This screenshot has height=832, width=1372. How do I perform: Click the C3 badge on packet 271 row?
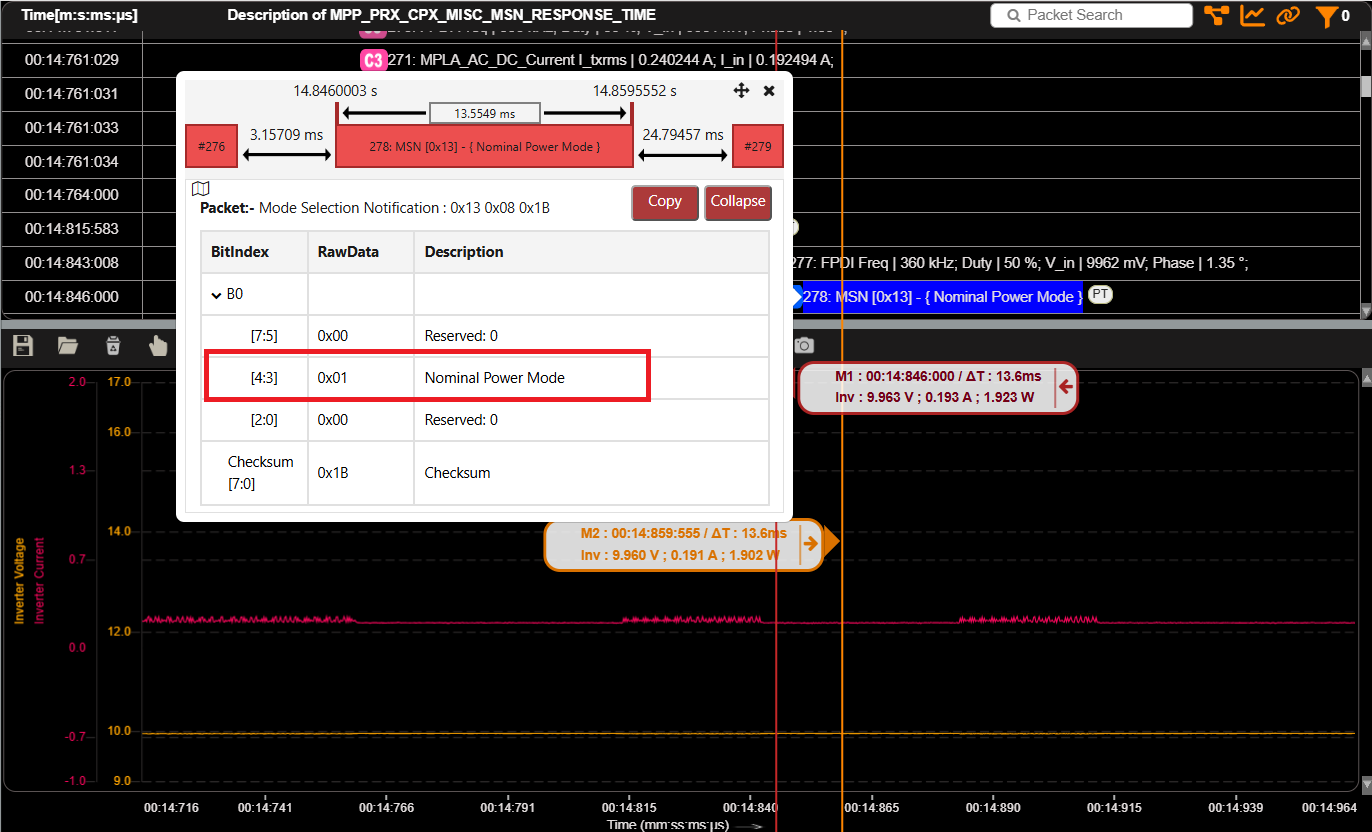[x=373, y=60]
